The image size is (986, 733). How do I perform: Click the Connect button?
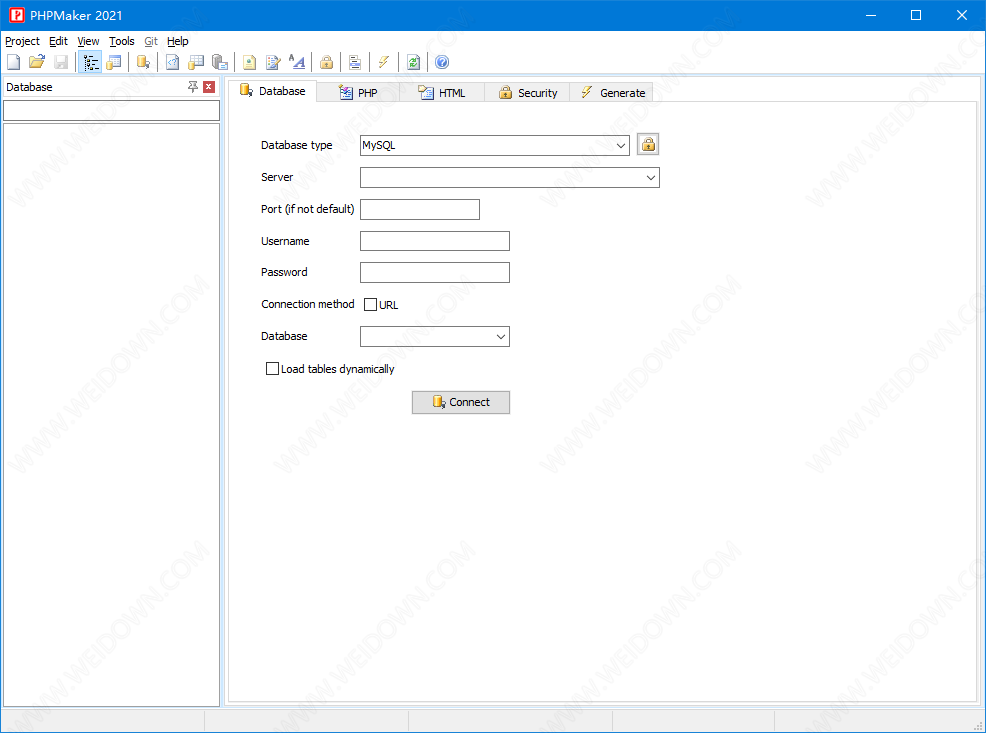pos(461,402)
